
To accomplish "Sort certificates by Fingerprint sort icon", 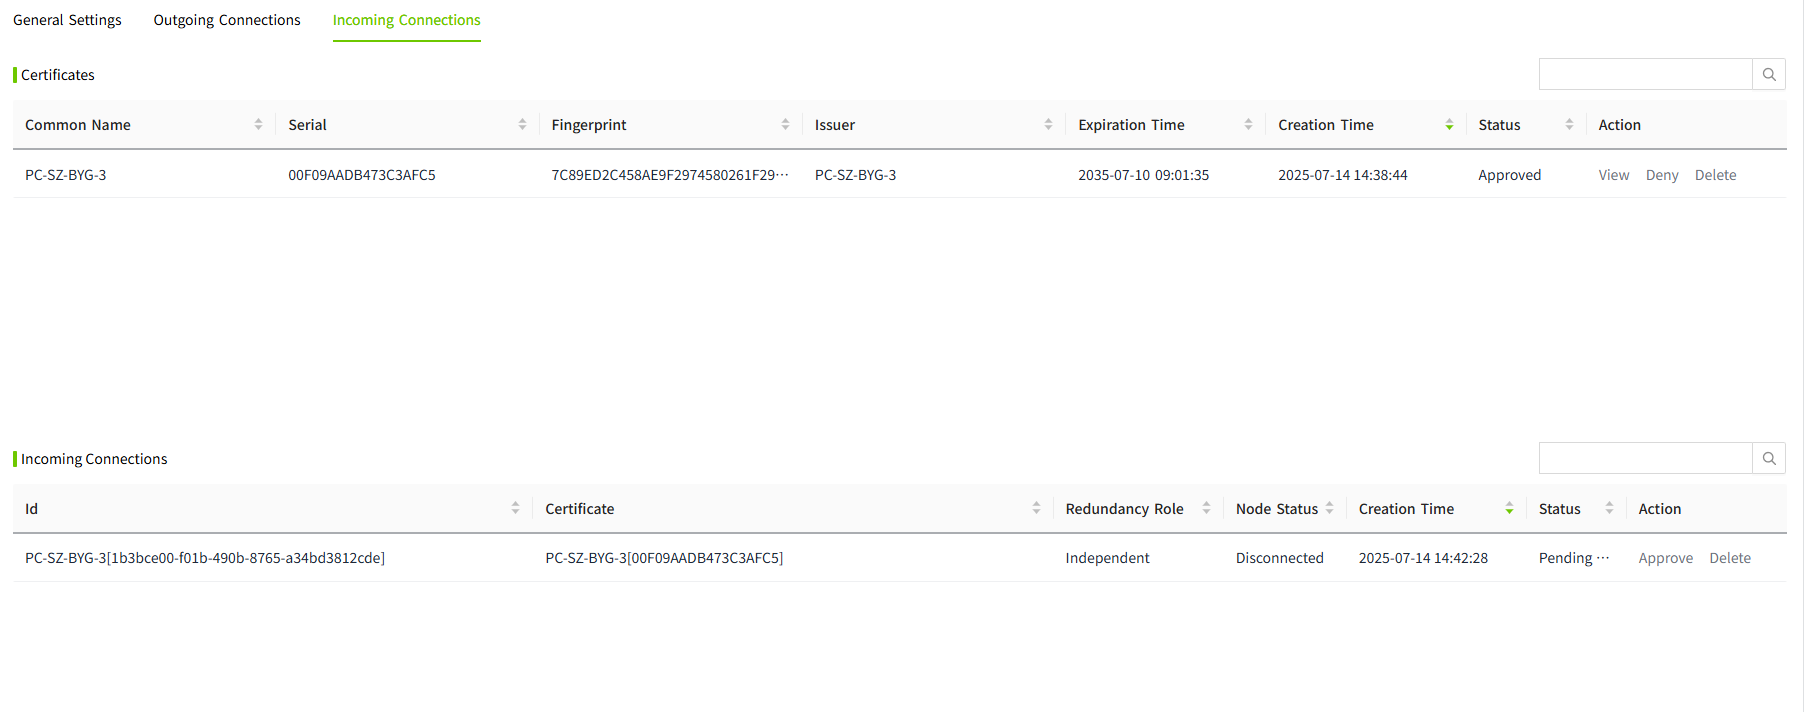I will pyautogui.click(x=785, y=125).
